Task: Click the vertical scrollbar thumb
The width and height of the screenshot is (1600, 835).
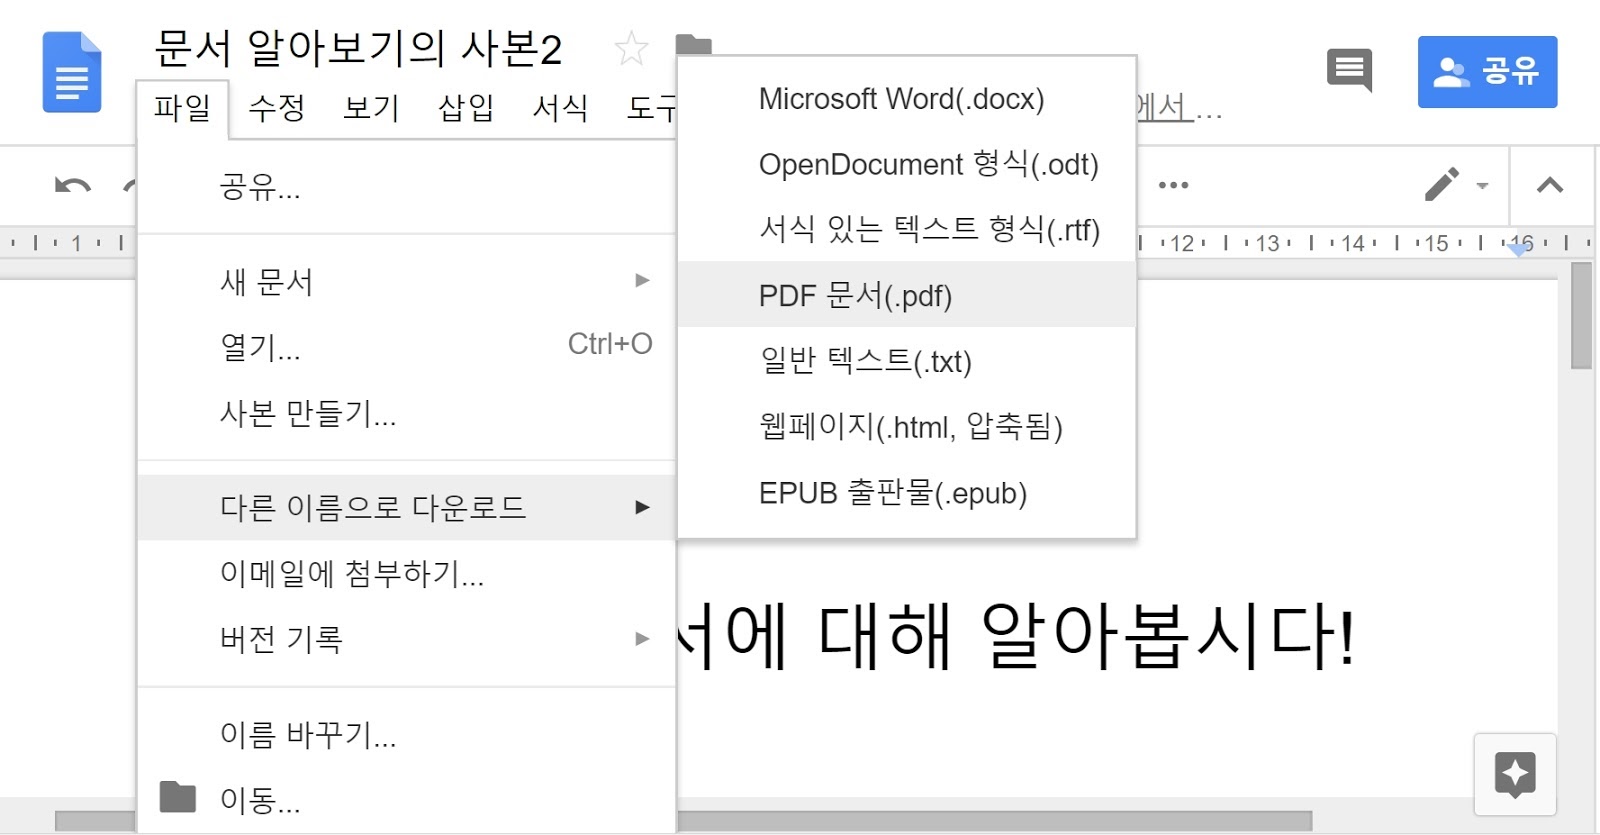Action: pyautogui.click(x=1581, y=316)
